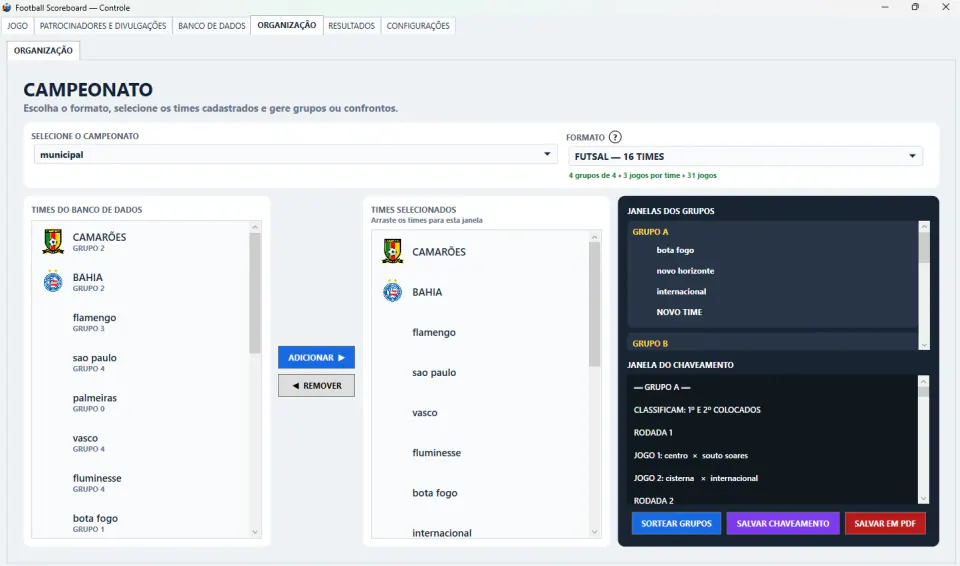Click the GRUPO B header in group windows

[x=650, y=344]
